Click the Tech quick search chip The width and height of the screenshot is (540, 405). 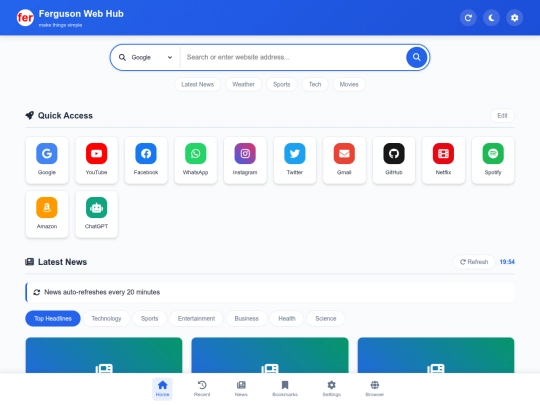[315, 84]
